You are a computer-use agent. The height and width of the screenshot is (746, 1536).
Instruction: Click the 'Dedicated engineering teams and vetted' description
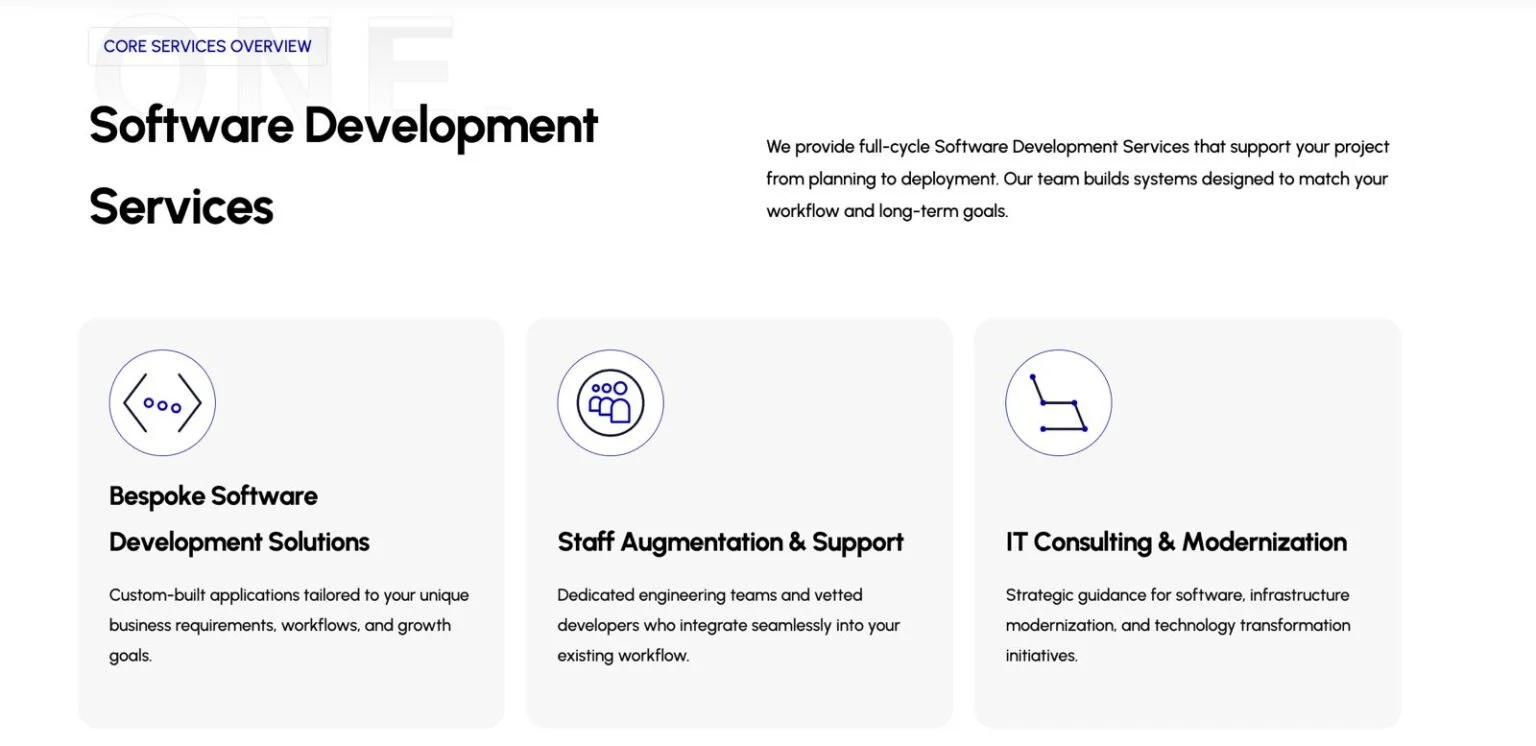(x=729, y=625)
